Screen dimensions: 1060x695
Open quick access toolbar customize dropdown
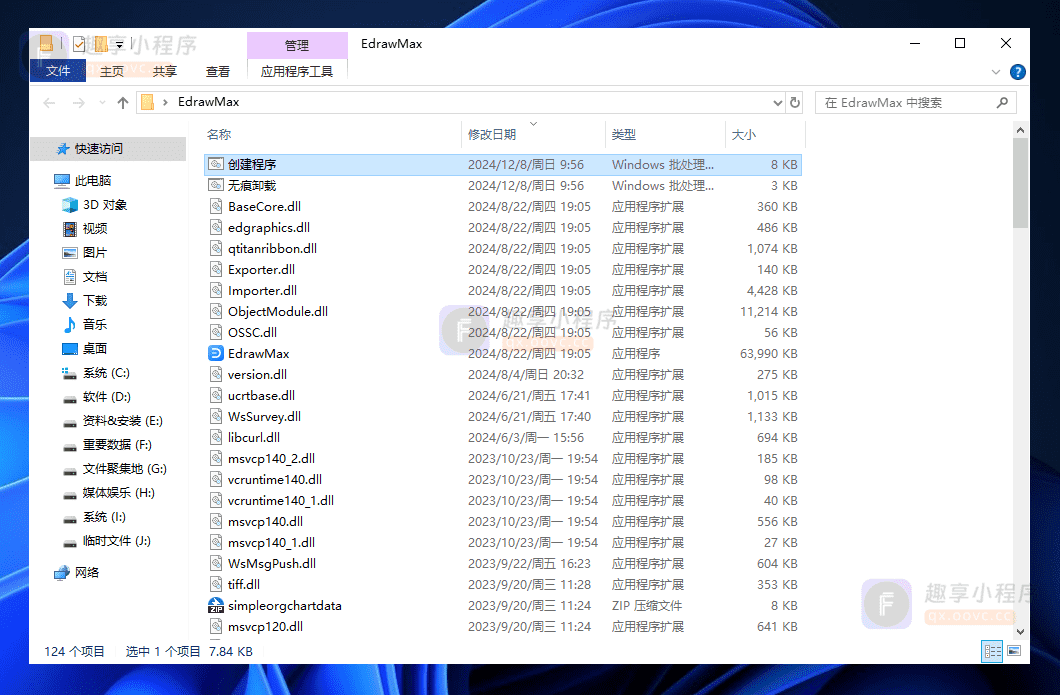(x=119, y=45)
